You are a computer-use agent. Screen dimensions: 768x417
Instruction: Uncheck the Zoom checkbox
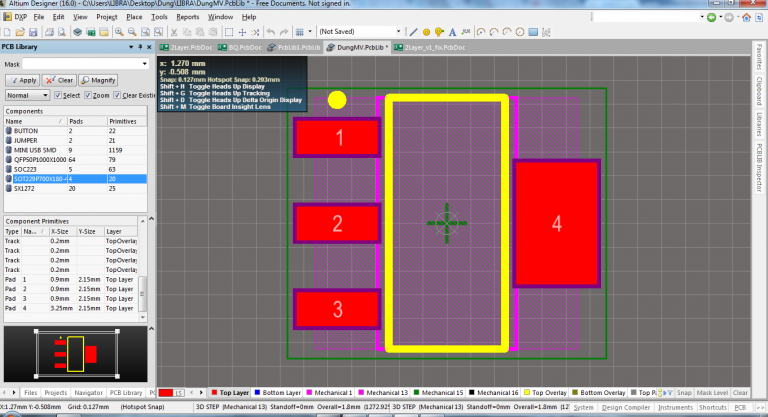87,95
